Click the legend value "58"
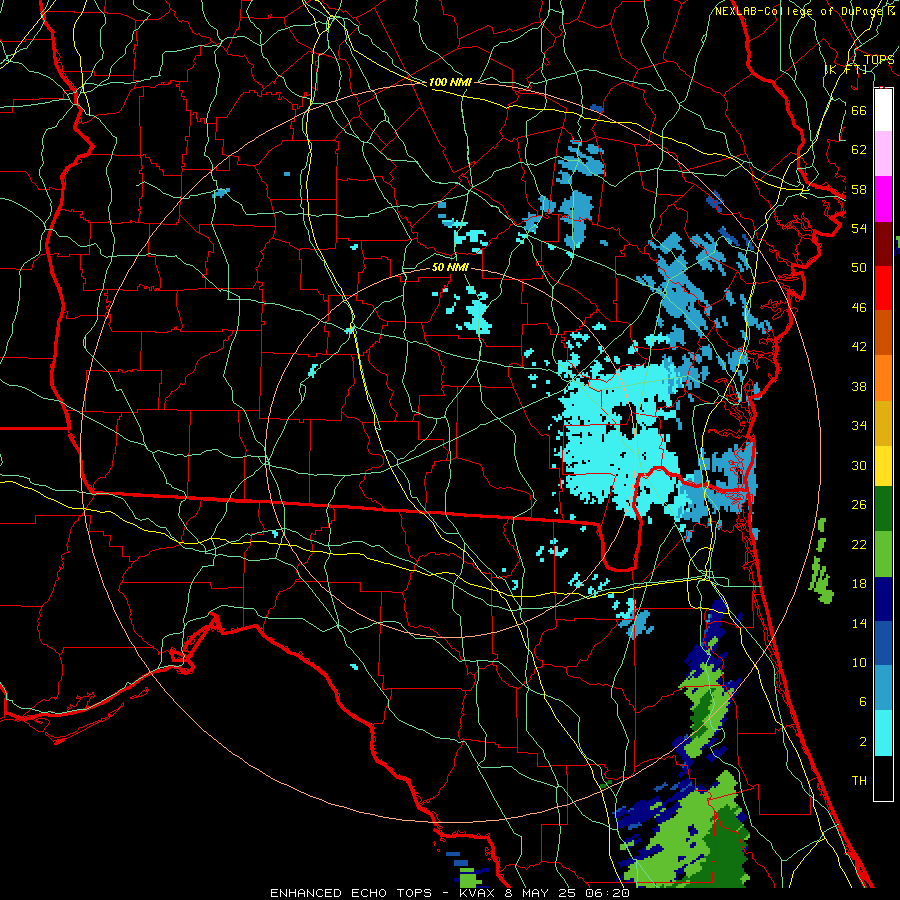The height and width of the screenshot is (900, 900). point(859,189)
